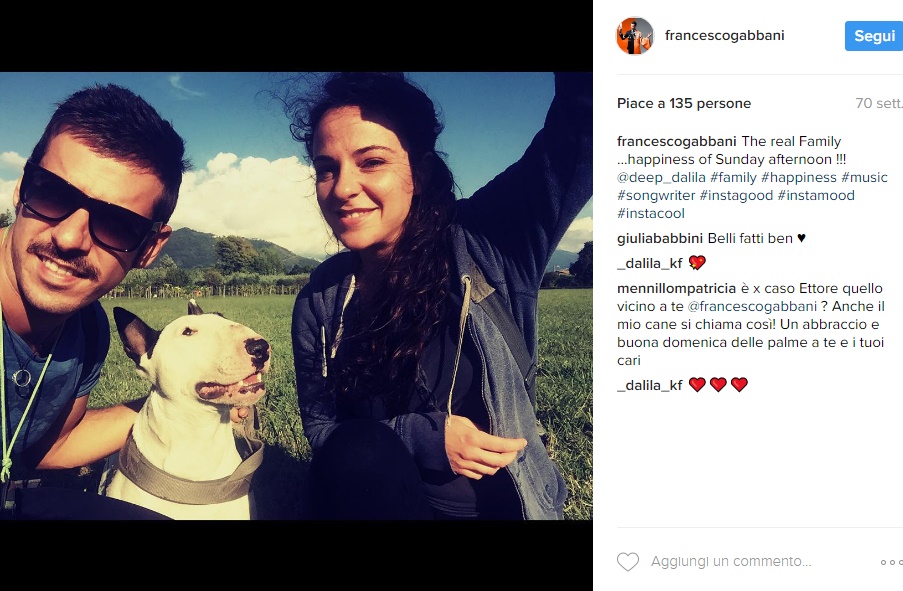View 'Piace a 135 persone' likes list

[684, 104]
